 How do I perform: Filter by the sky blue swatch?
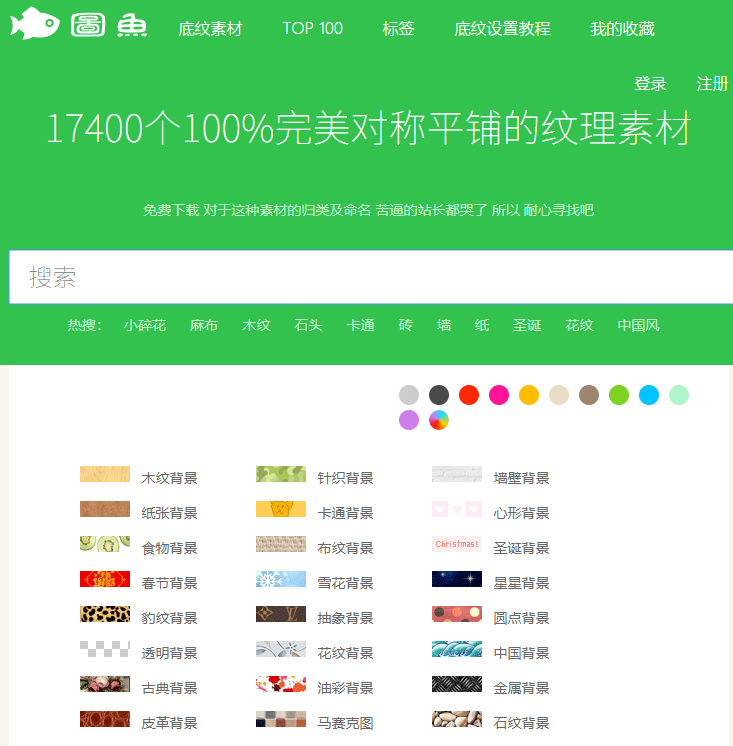click(x=649, y=395)
